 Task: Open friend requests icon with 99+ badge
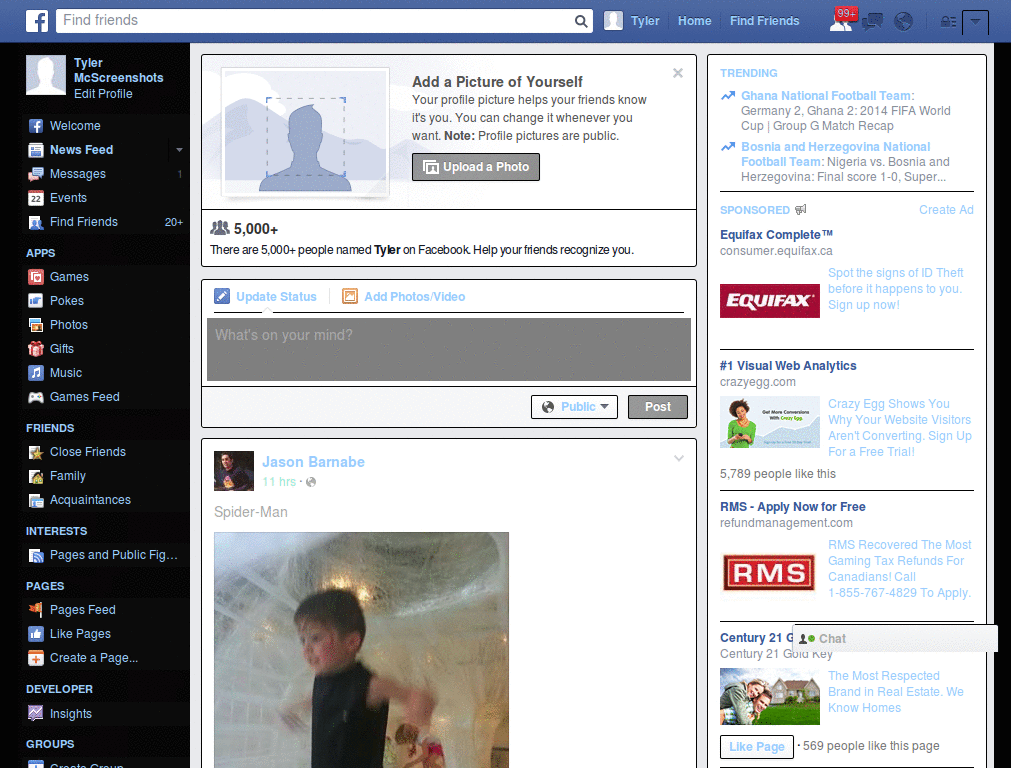coord(842,20)
